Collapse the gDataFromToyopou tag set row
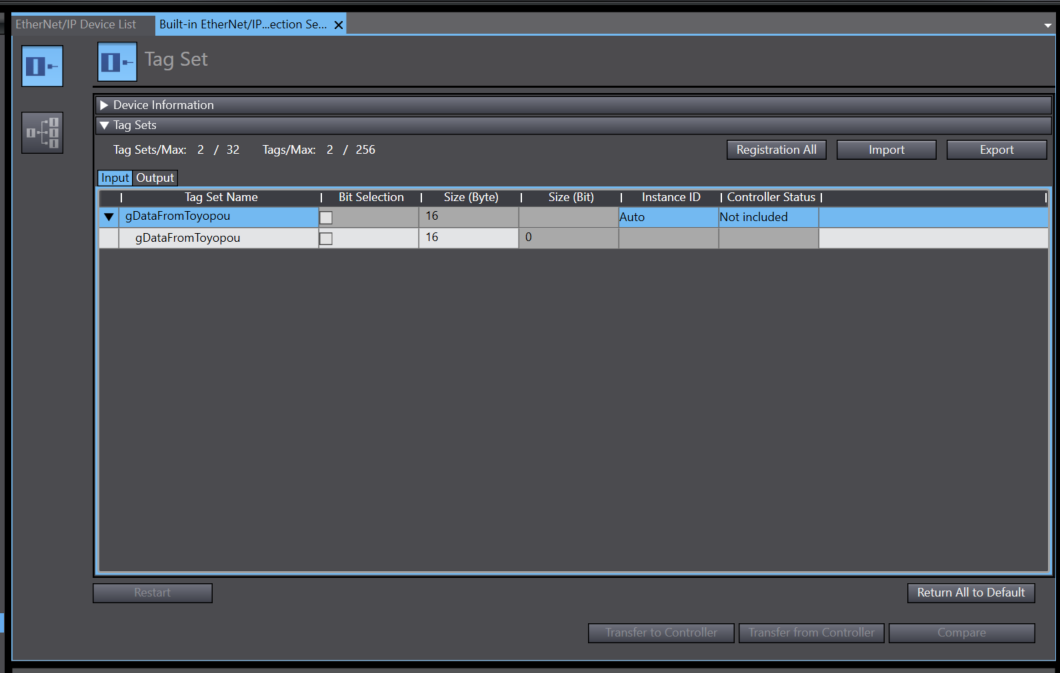 tap(109, 217)
